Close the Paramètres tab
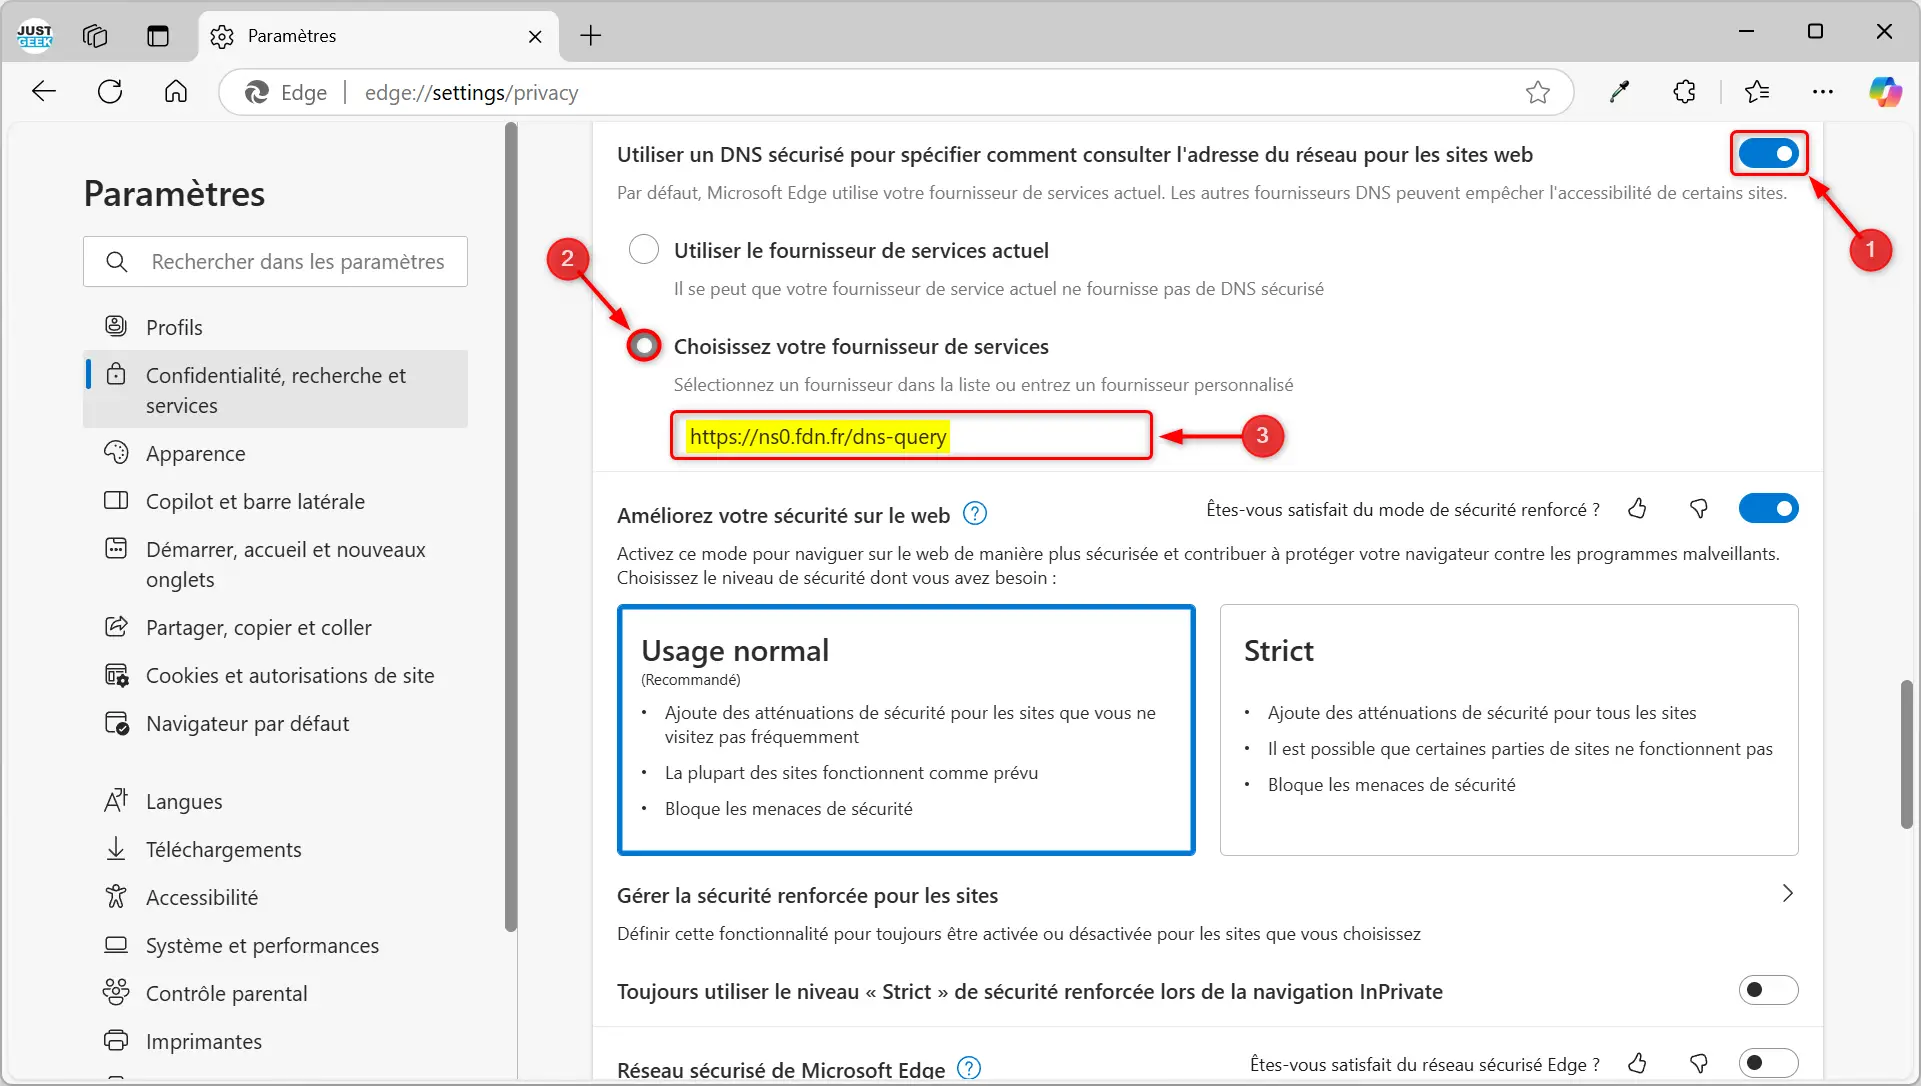Image resolution: width=1921 pixels, height=1086 pixels. pyautogui.click(x=535, y=36)
